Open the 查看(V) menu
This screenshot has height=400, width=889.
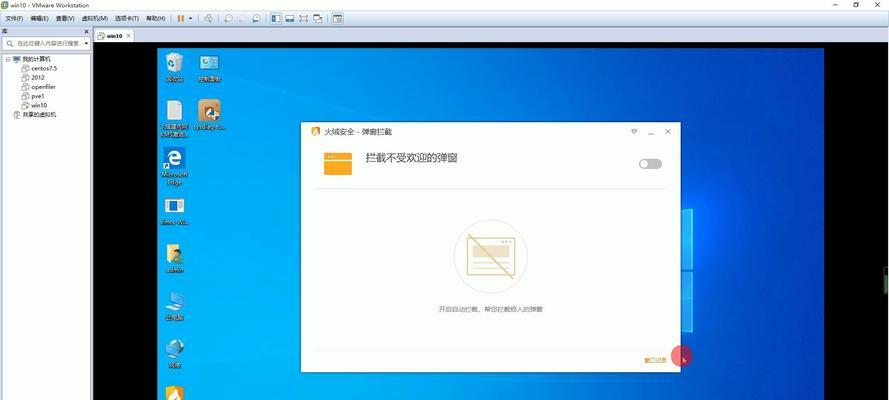[x=65, y=19]
